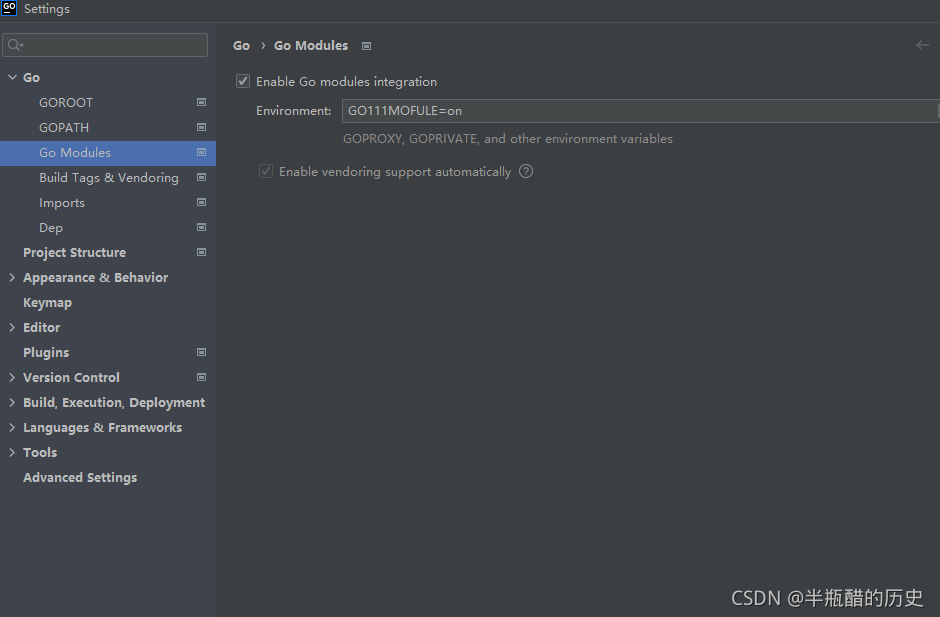This screenshot has height=617, width=940.
Task: Click the icon beside Version Control
Action: coord(201,377)
